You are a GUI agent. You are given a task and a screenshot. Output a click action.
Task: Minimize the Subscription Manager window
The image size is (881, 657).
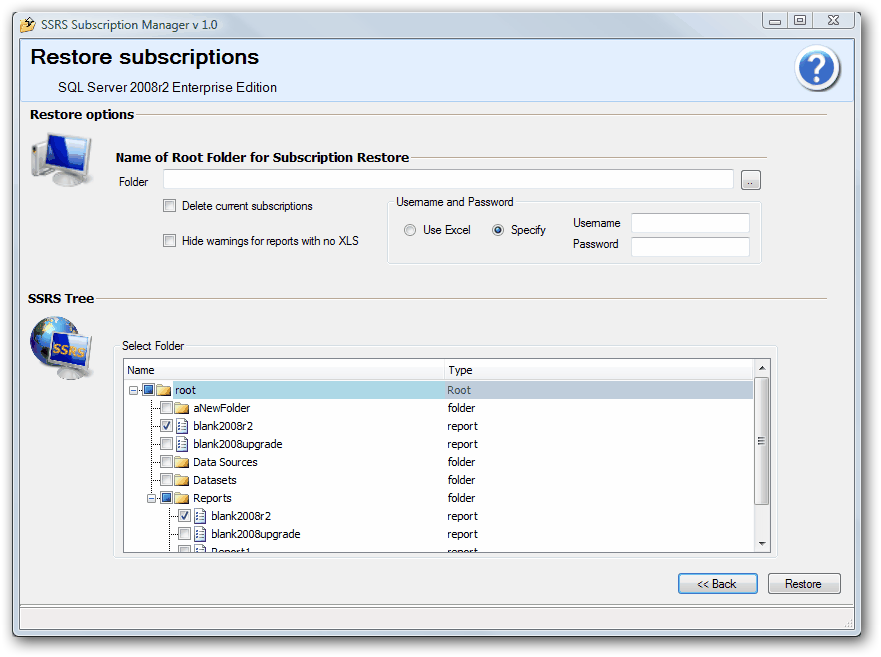coord(775,21)
